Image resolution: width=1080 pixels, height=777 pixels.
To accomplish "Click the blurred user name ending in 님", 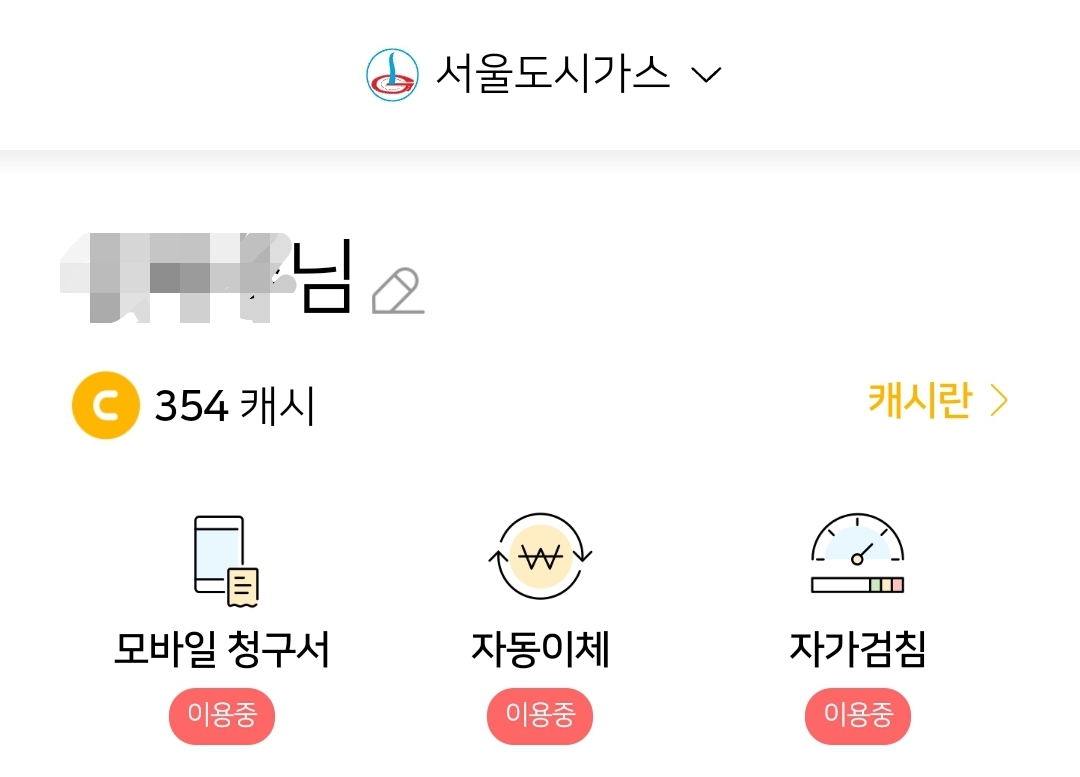I will coord(205,277).
